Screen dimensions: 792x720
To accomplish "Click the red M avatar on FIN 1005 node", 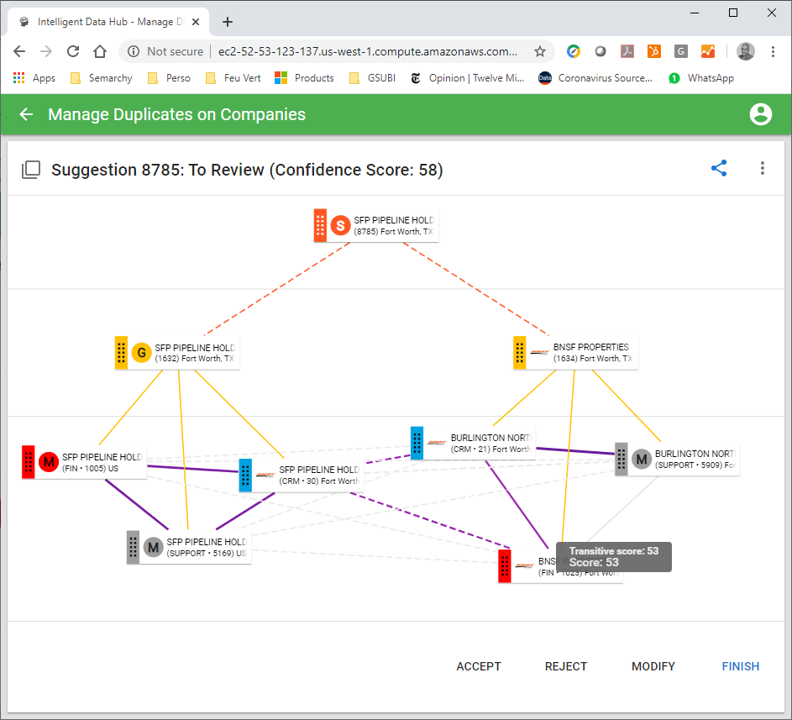I will 48,462.
